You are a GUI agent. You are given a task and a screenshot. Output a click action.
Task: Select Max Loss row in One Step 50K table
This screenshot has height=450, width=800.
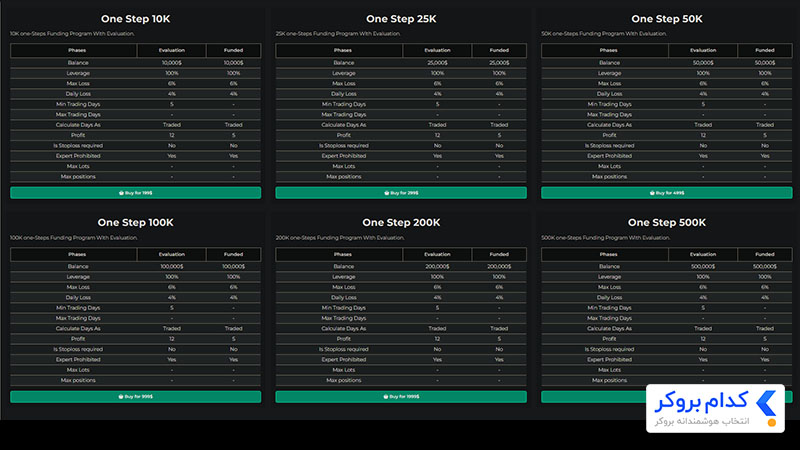(x=667, y=83)
